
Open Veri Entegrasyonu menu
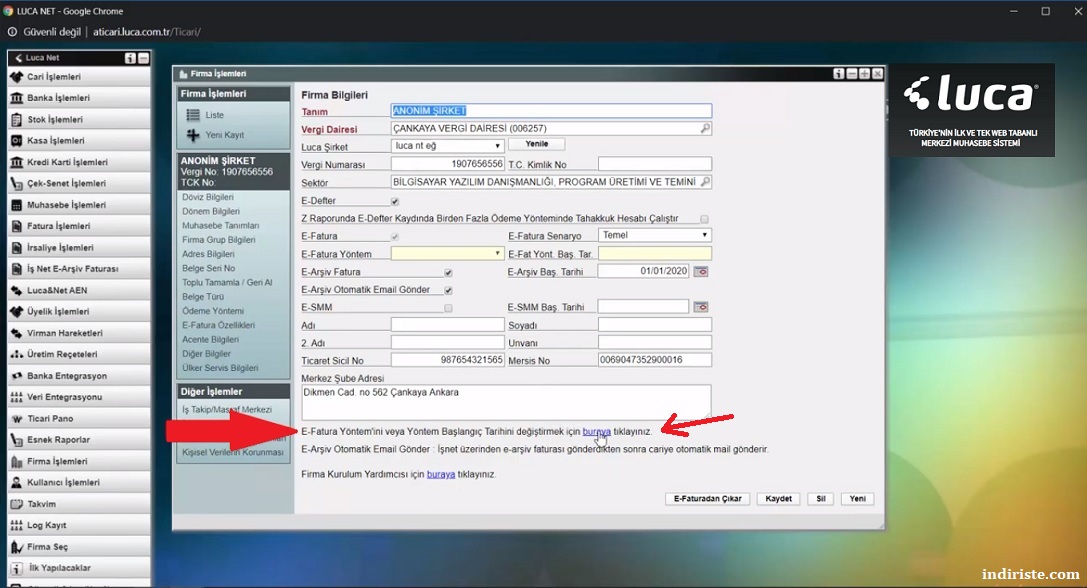(x=79, y=397)
